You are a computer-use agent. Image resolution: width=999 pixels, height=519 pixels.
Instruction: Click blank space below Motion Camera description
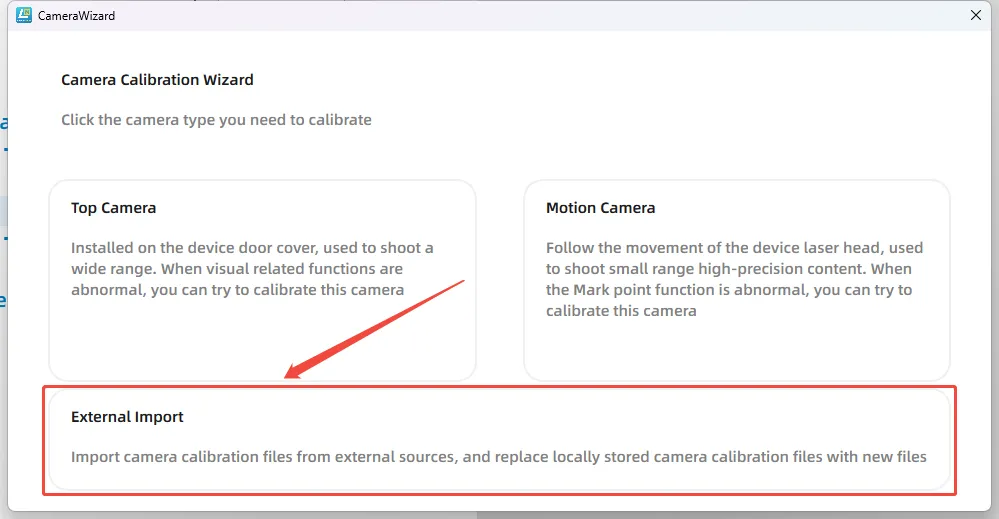[x=736, y=350]
